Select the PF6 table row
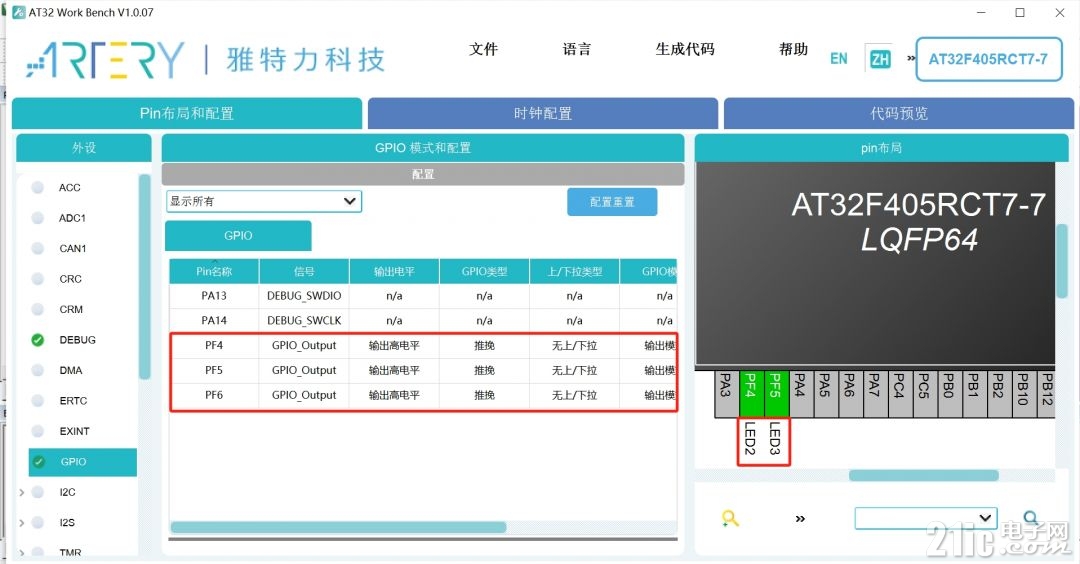The width and height of the screenshot is (1080, 564). (x=423, y=395)
